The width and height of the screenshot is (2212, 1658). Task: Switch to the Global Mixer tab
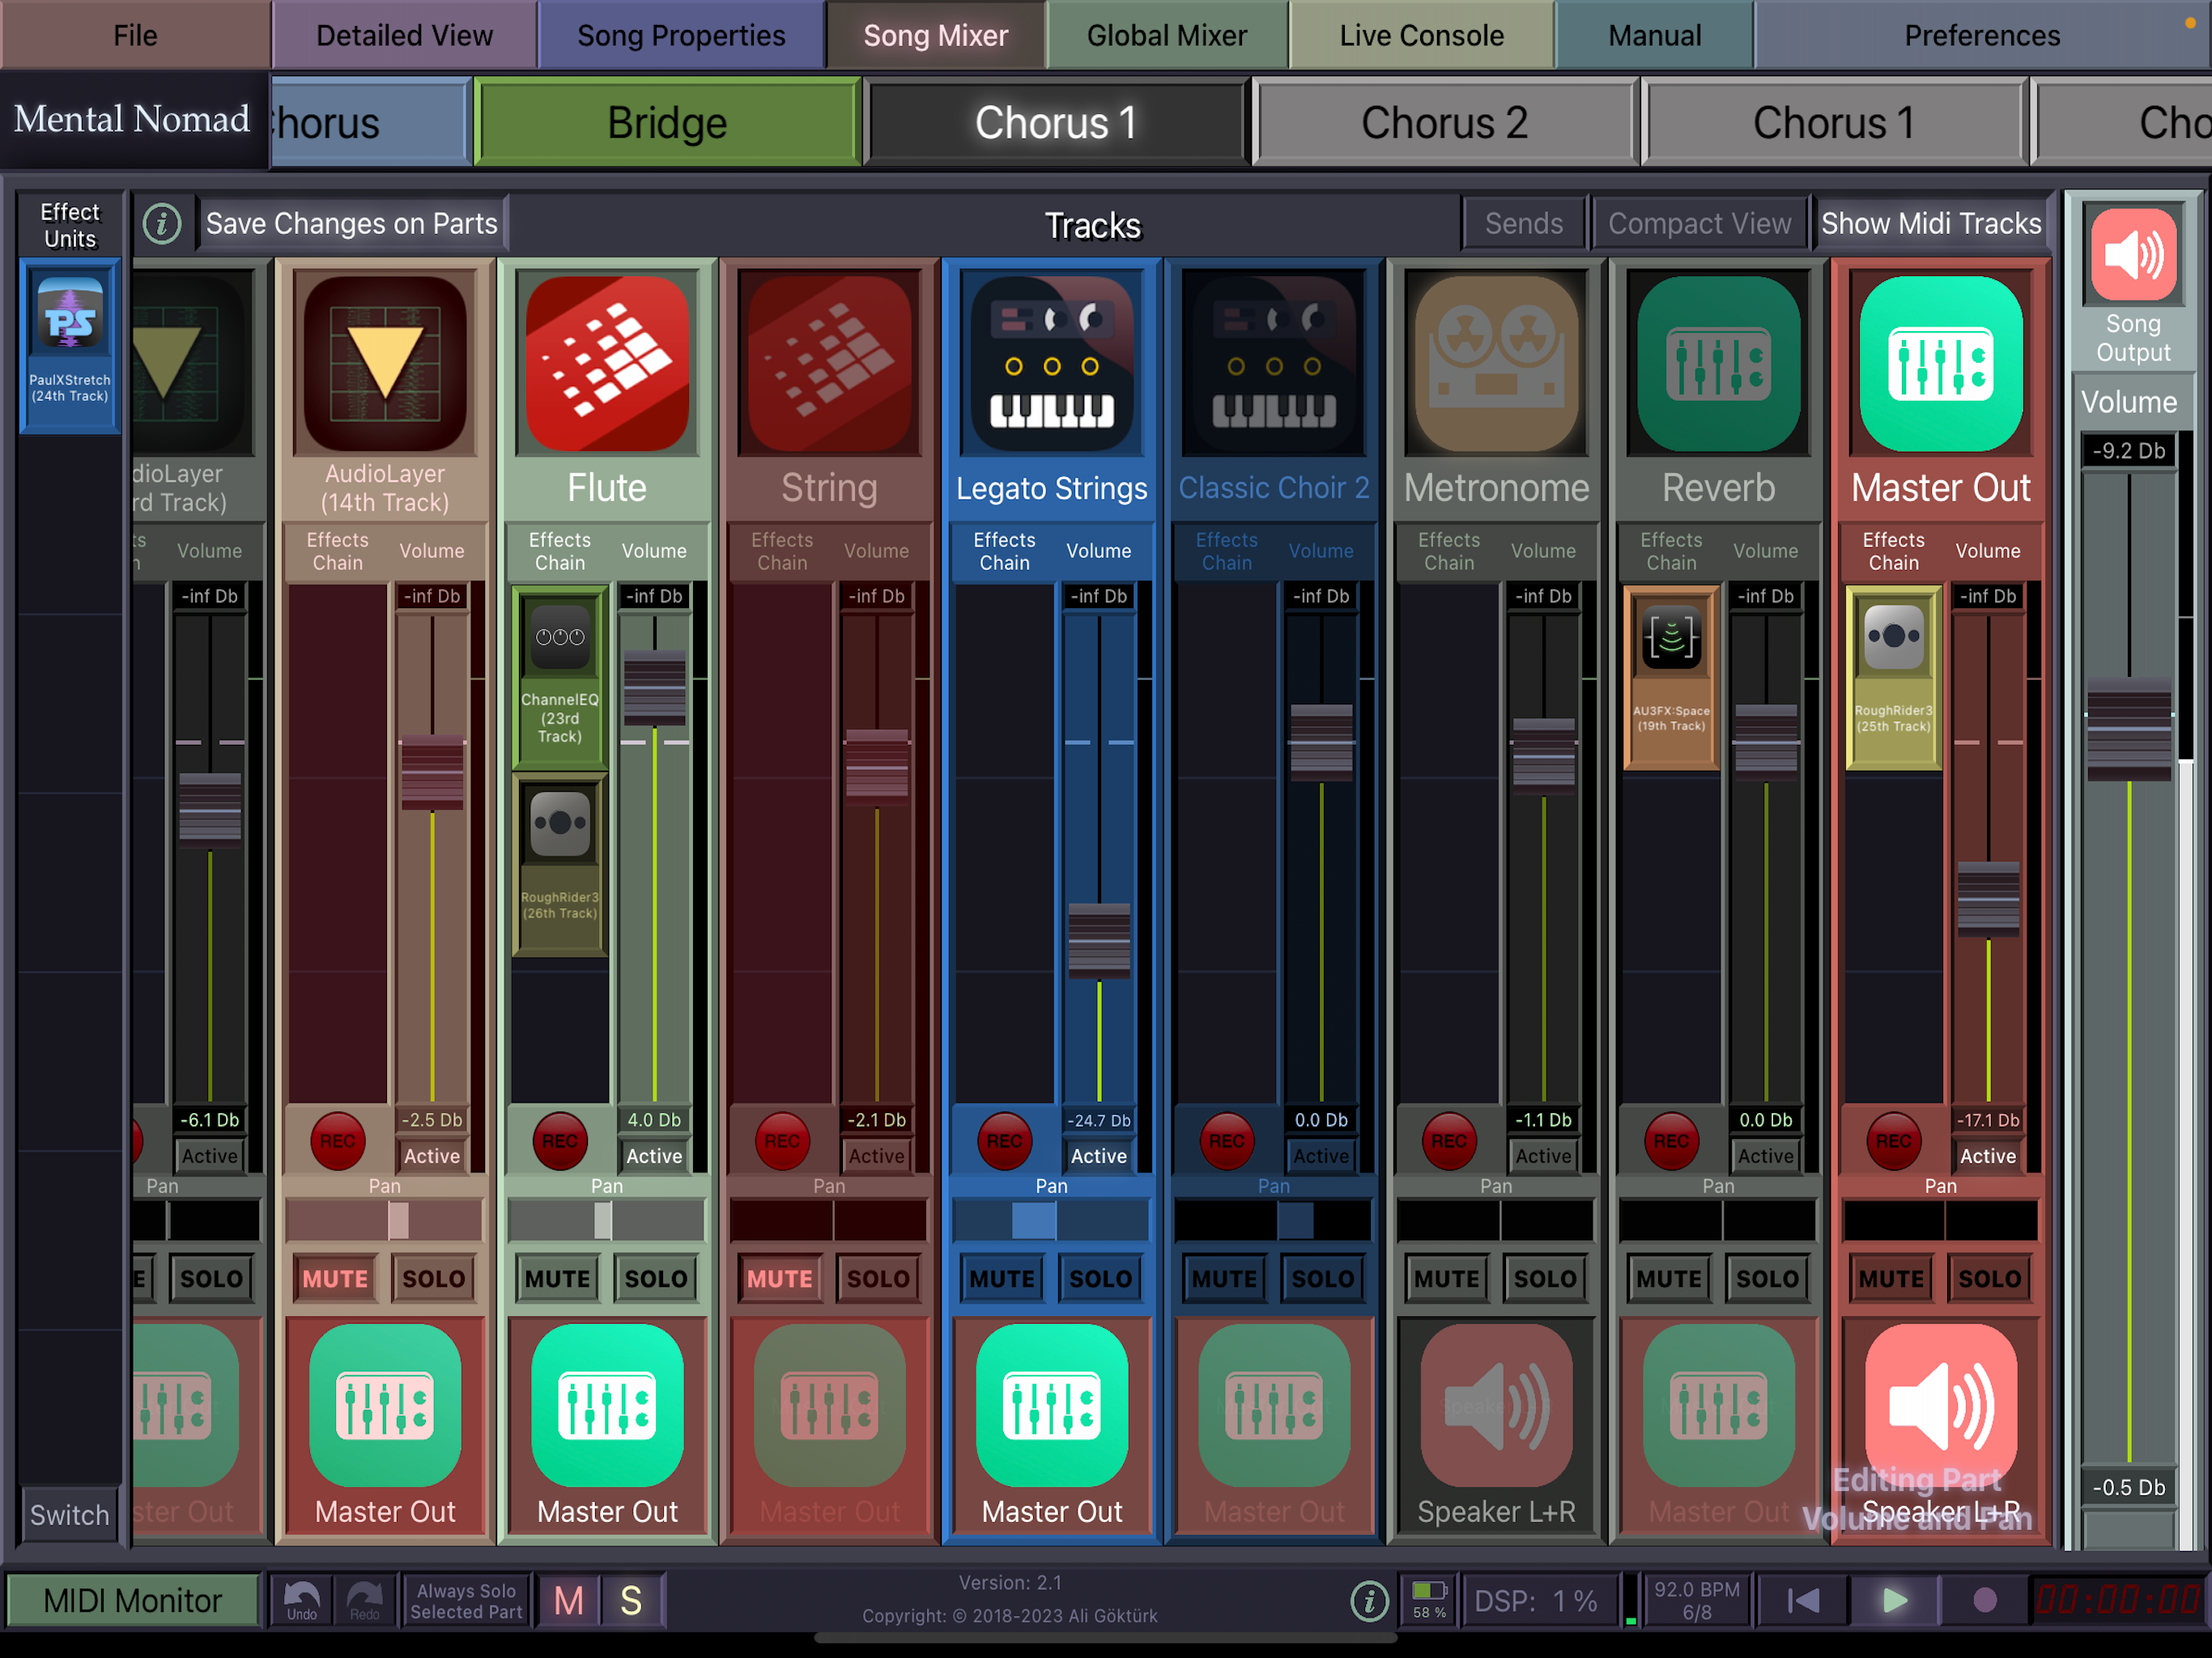(1166, 36)
